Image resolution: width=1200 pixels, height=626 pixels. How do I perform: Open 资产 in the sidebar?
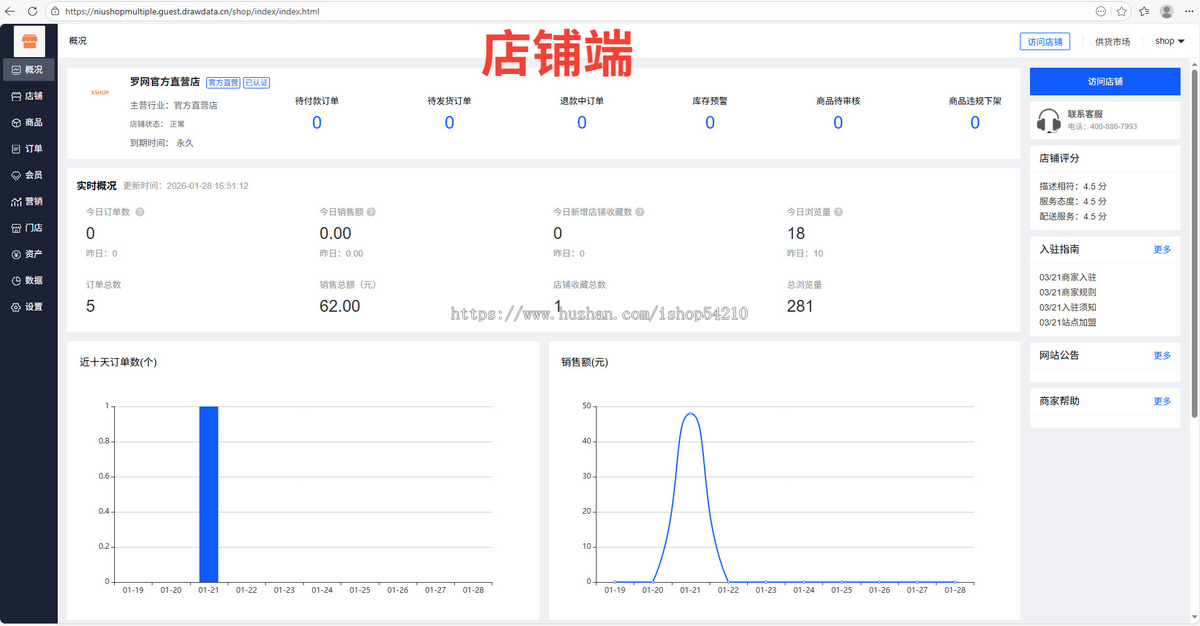(28, 254)
